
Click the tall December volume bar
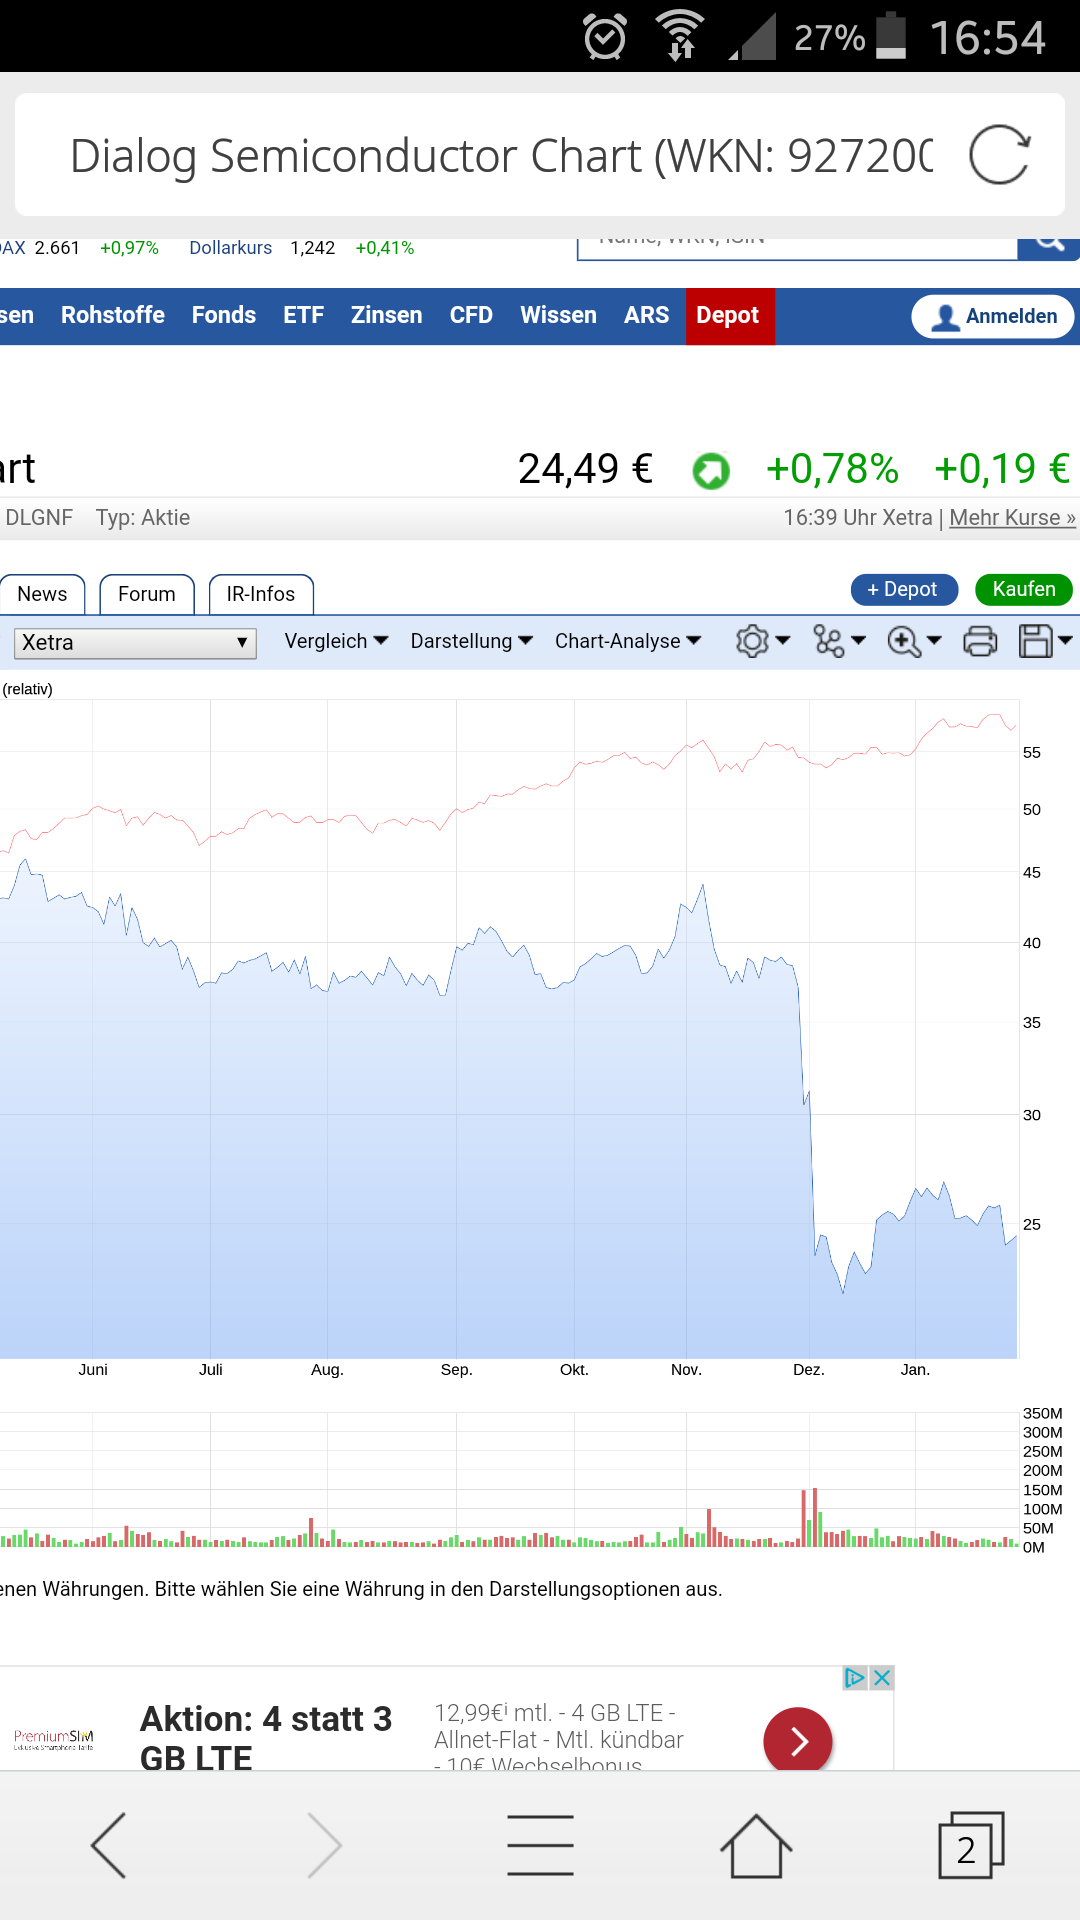point(815,1517)
